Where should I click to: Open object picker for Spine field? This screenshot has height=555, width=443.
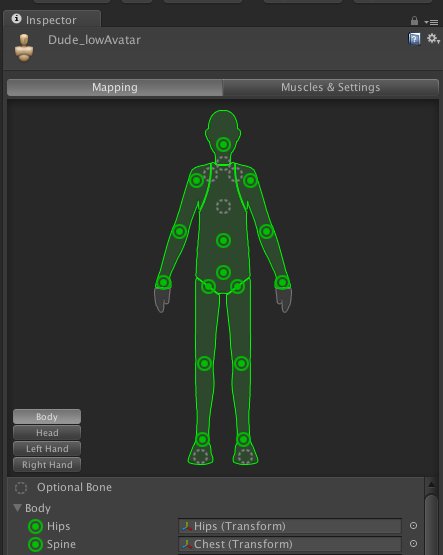pos(413,544)
